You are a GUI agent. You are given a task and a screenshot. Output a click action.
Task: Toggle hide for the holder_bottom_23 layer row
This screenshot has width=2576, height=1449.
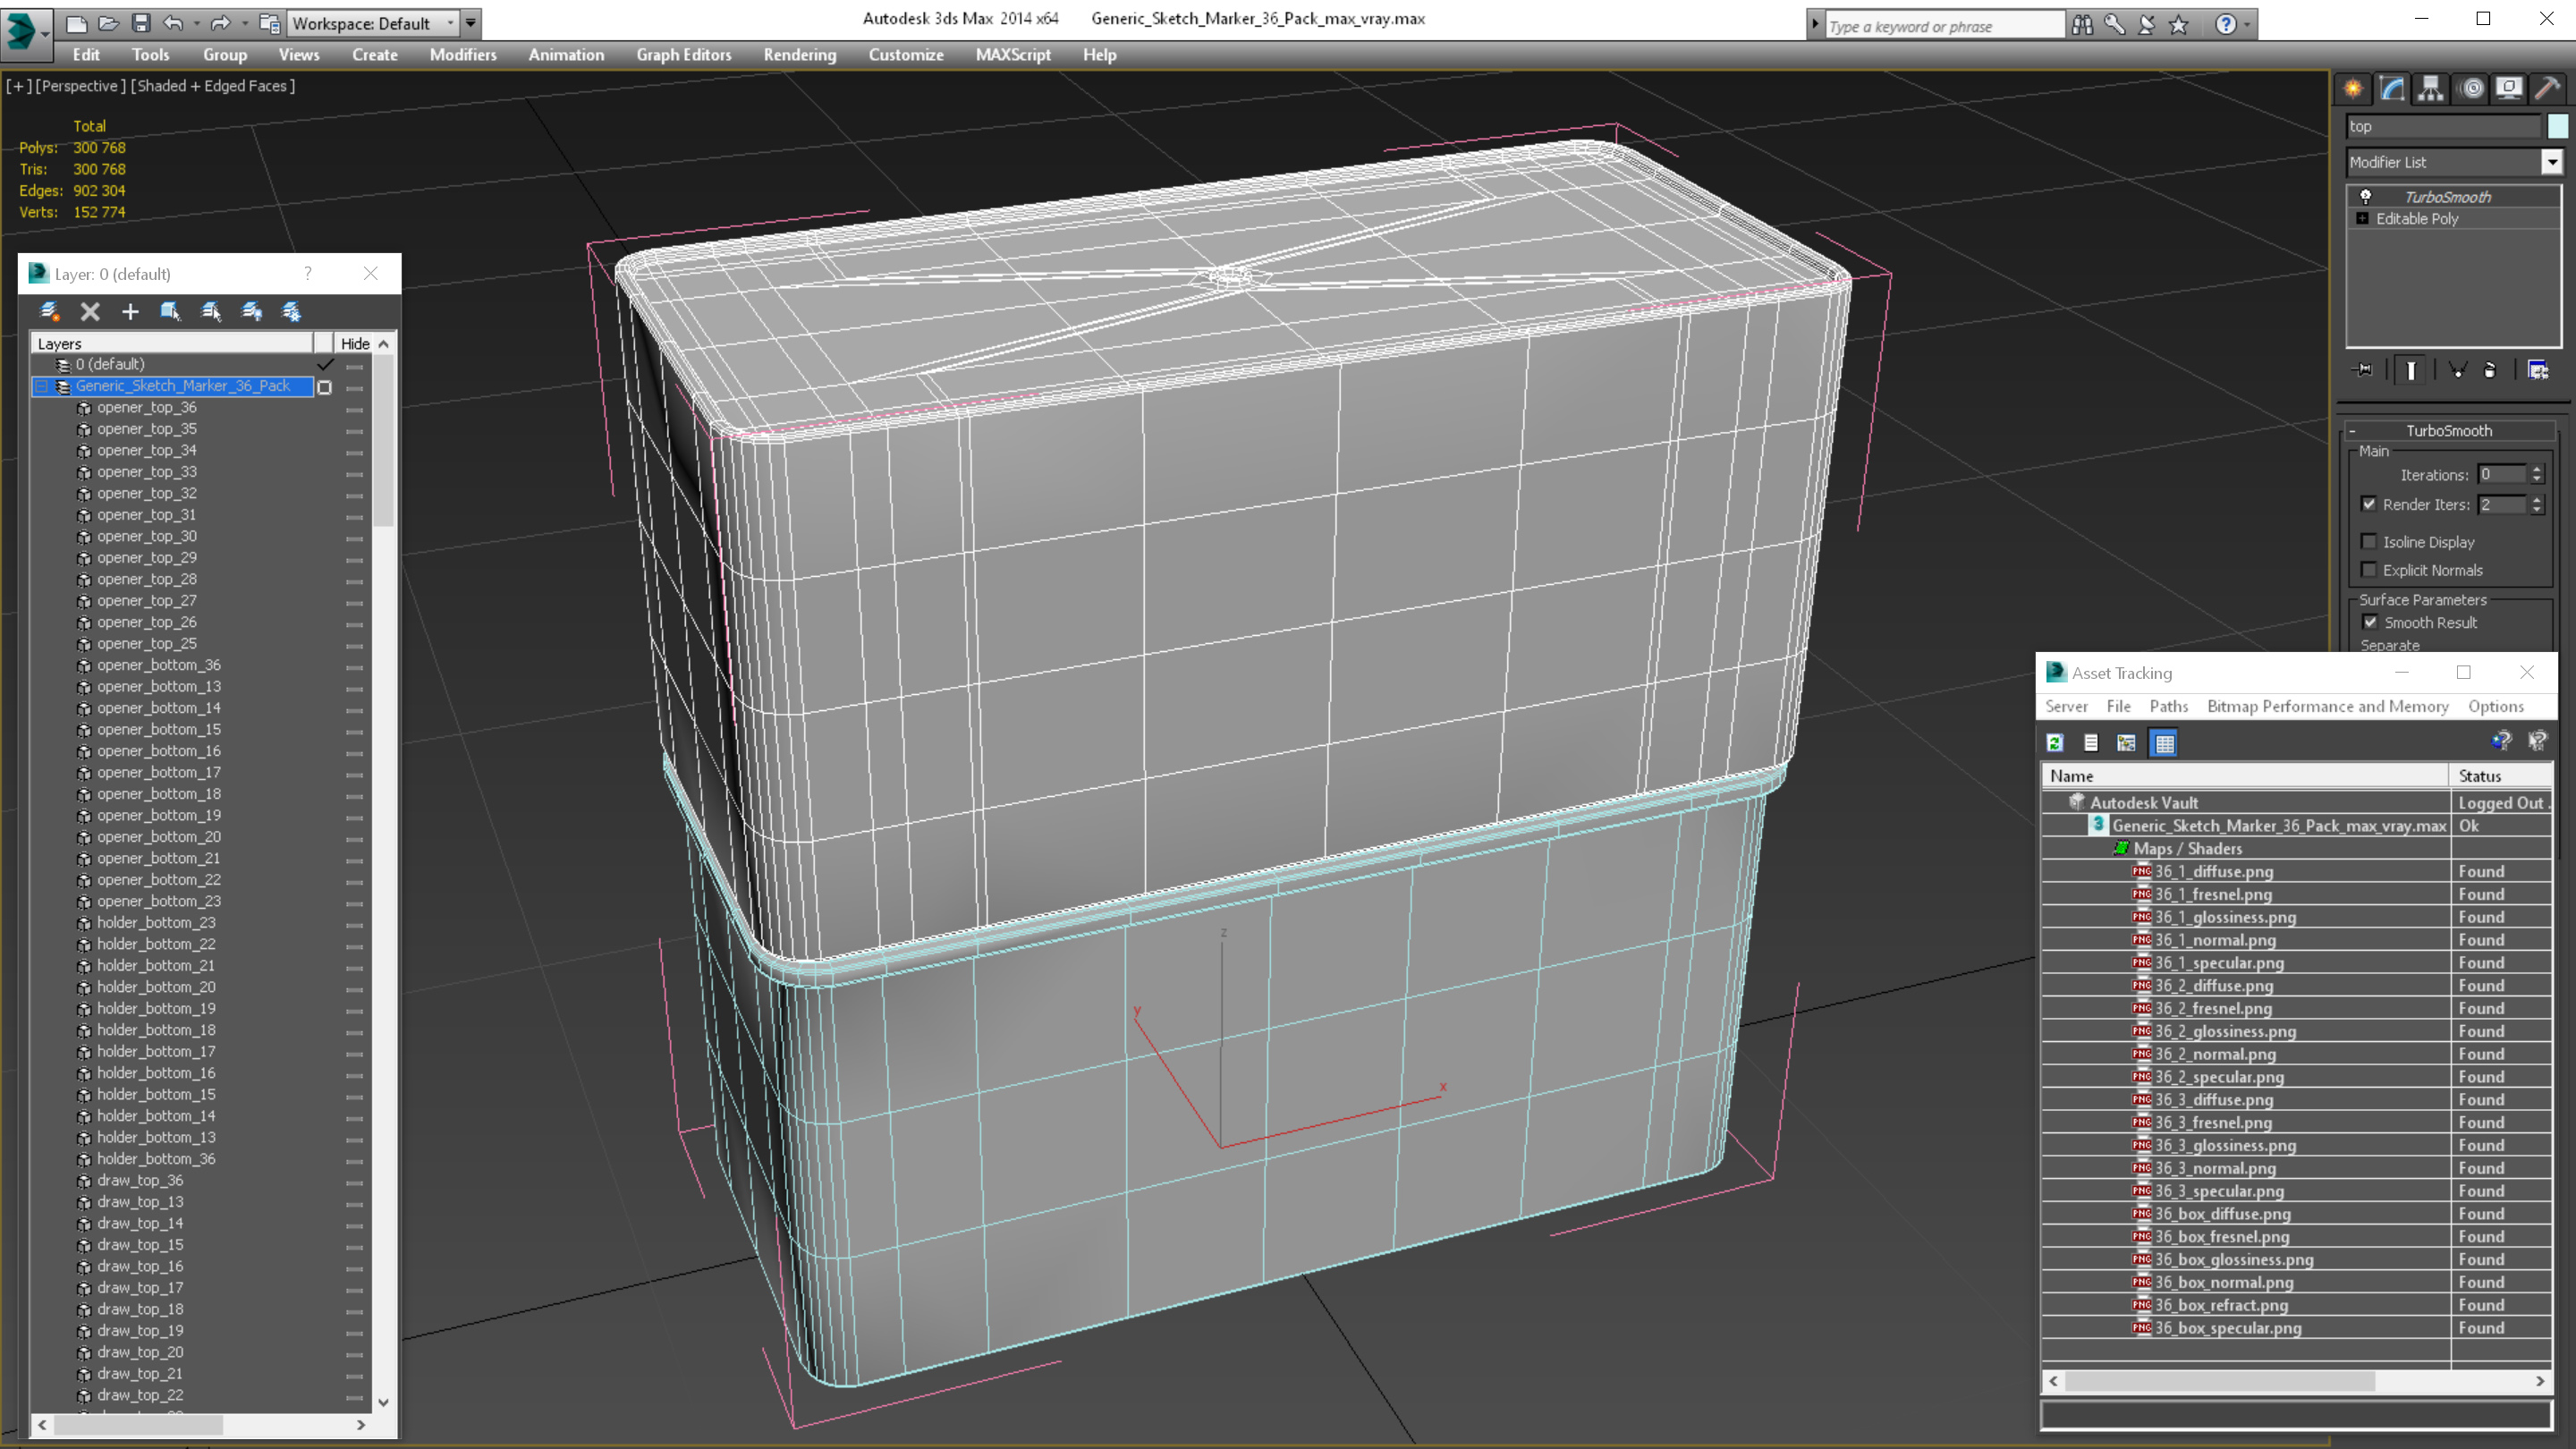click(x=354, y=924)
